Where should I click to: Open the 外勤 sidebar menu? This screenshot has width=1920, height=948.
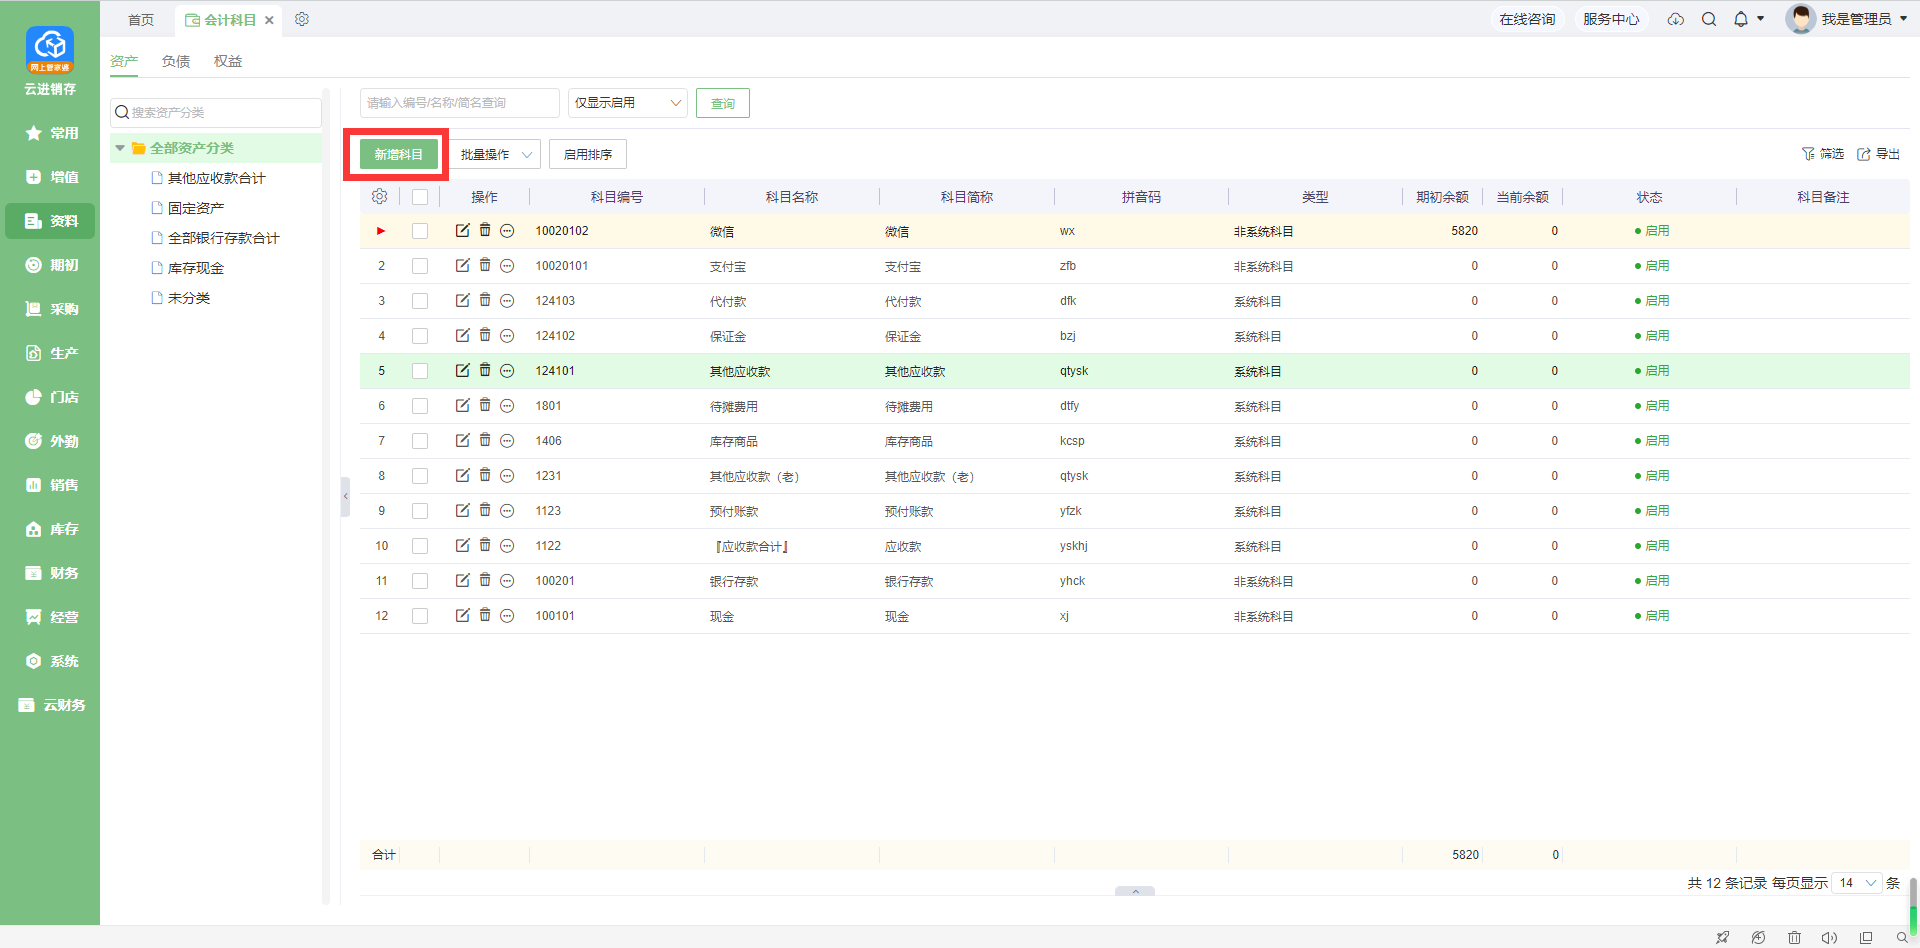point(50,441)
